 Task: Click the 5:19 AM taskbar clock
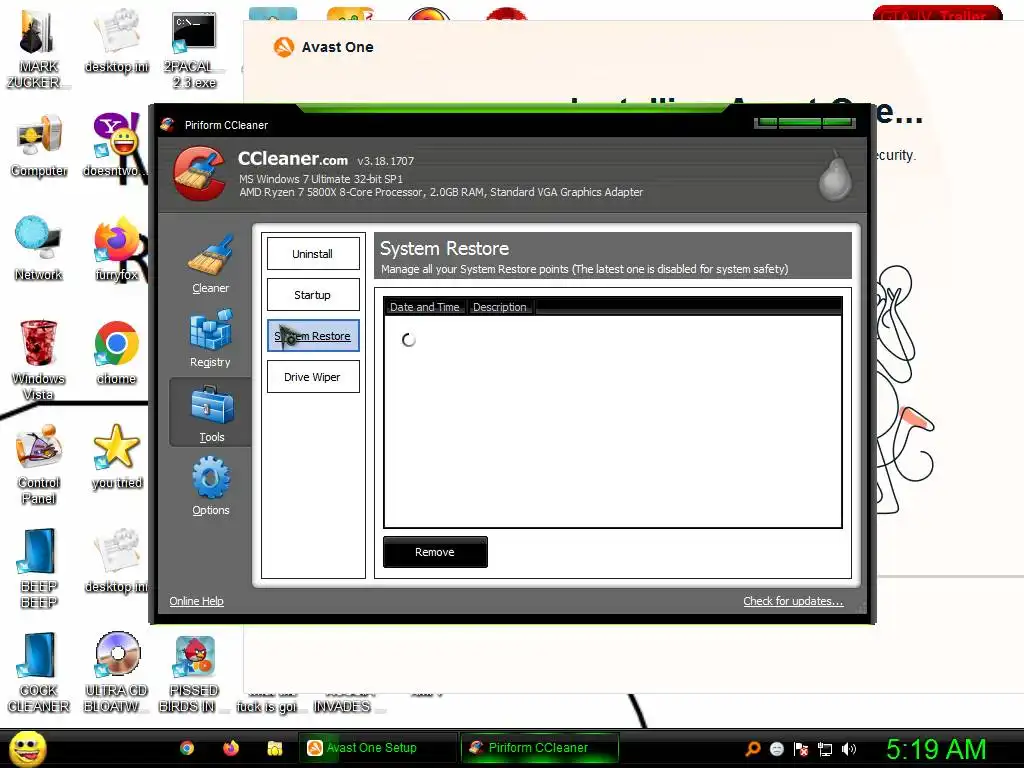pyautogui.click(x=936, y=749)
